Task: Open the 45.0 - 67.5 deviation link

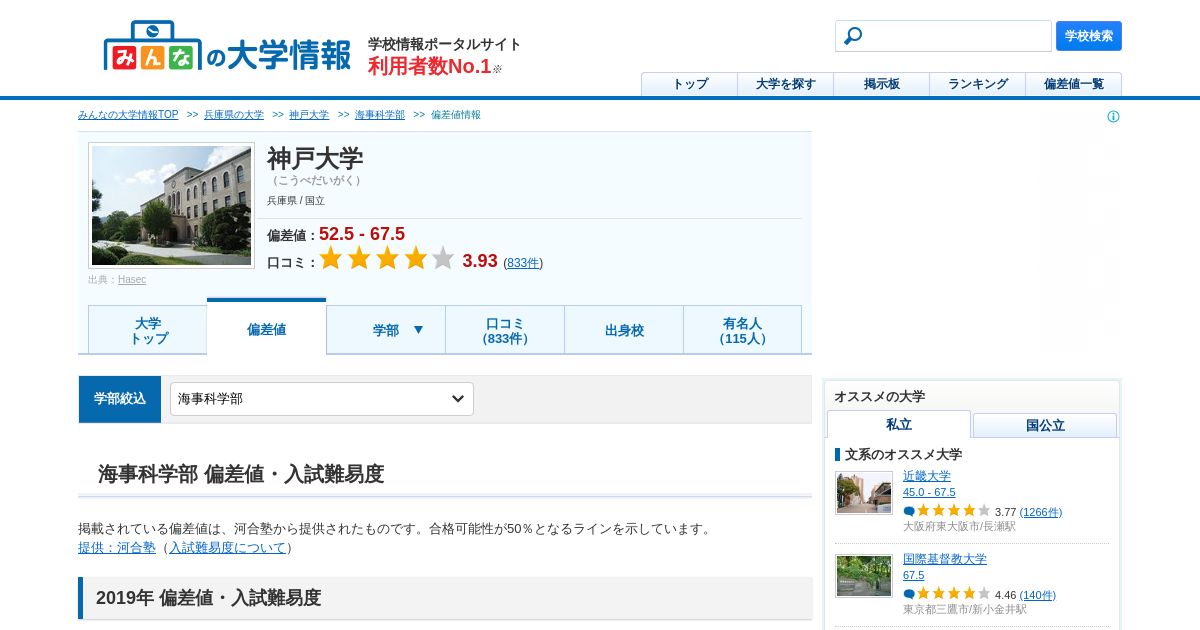Action: [x=929, y=492]
